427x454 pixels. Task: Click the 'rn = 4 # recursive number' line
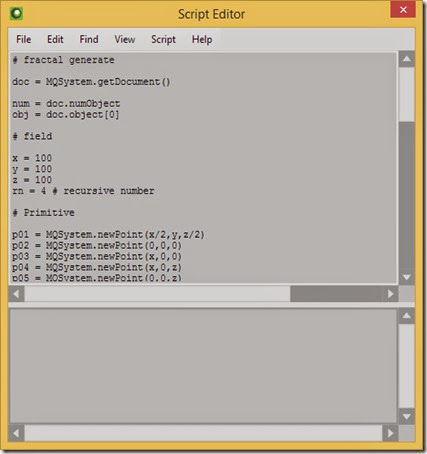(x=83, y=191)
